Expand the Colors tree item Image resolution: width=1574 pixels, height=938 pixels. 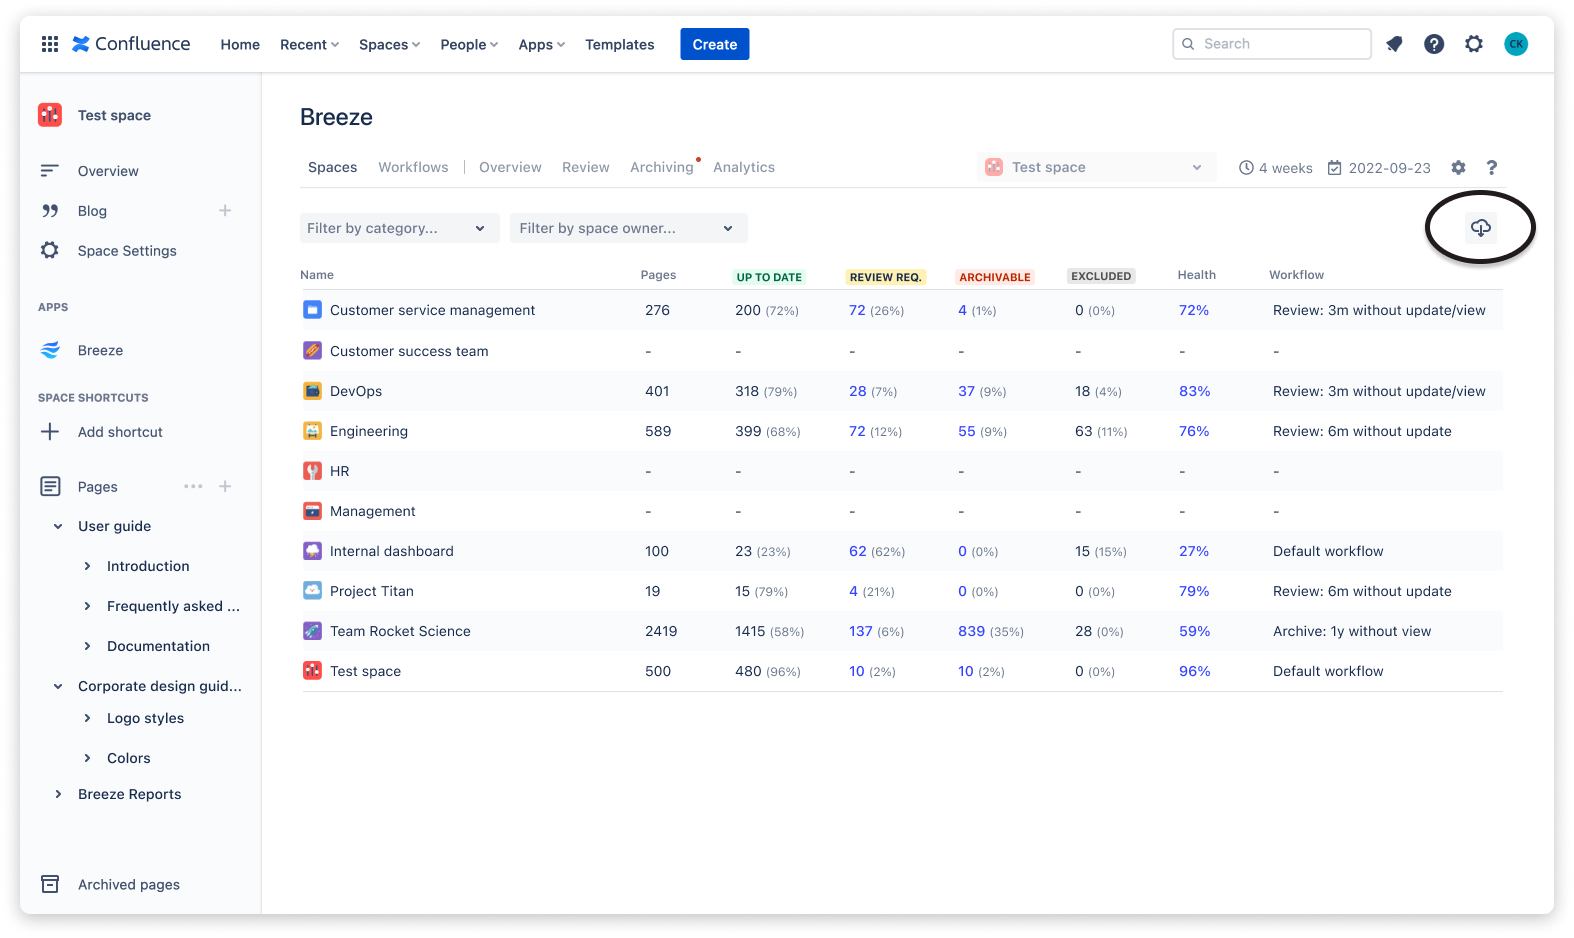coord(87,758)
